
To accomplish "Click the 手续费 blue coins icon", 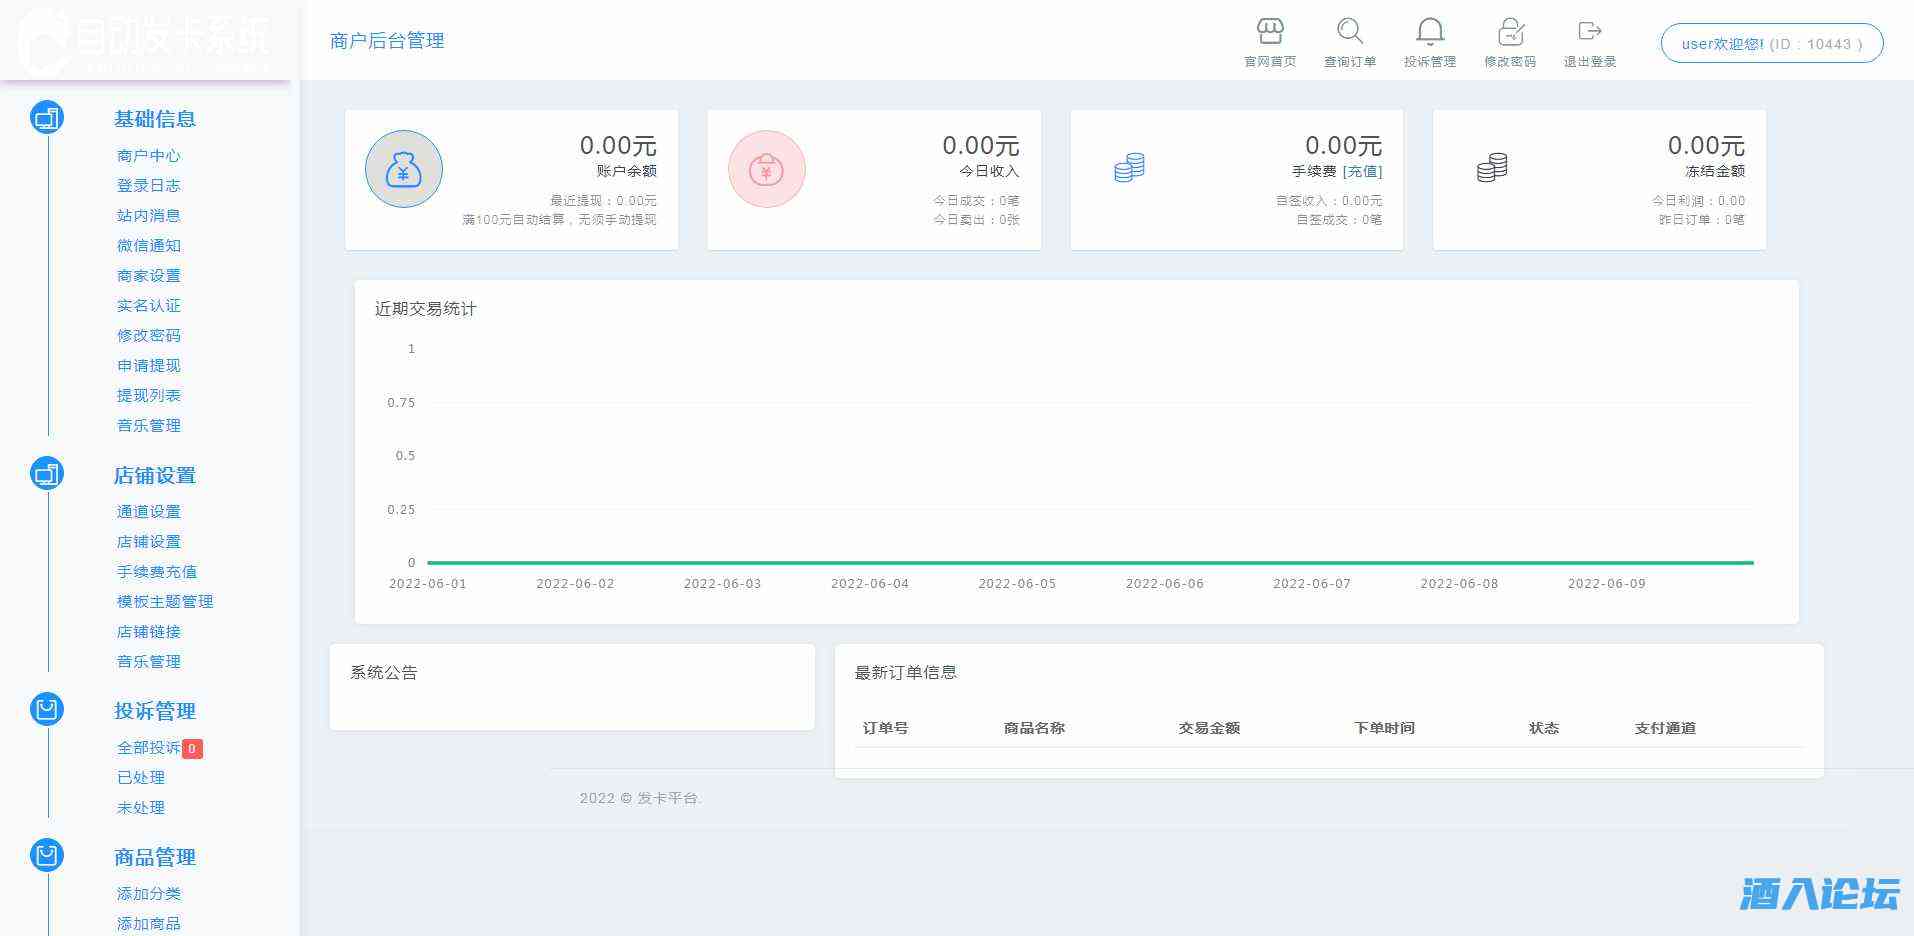I will tap(1129, 168).
